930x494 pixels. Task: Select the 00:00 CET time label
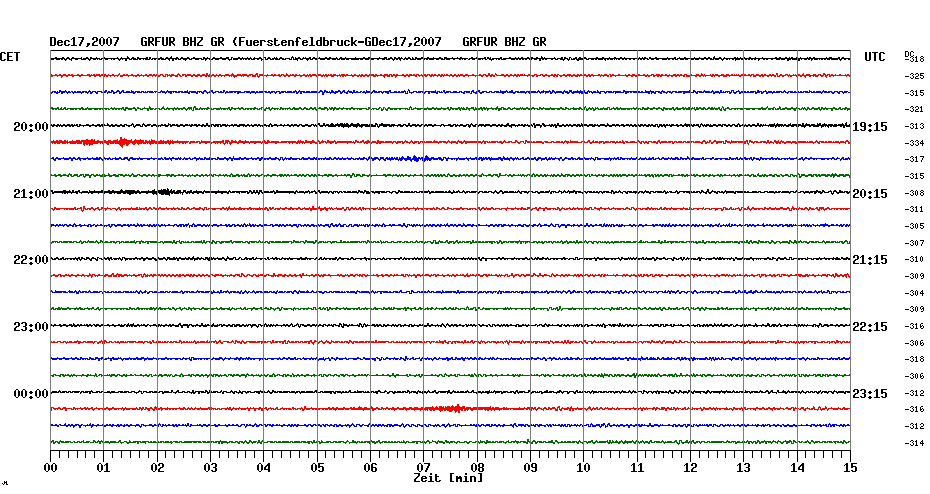(x=31, y=394)
